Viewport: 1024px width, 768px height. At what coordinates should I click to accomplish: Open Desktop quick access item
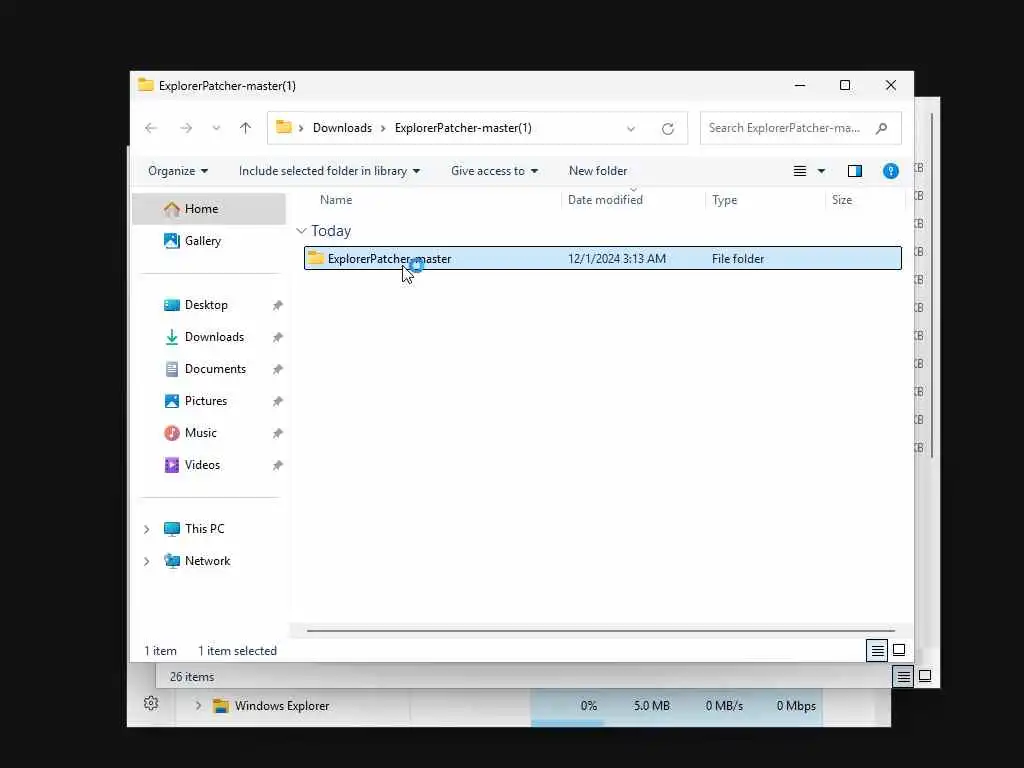tap(206, 305)
